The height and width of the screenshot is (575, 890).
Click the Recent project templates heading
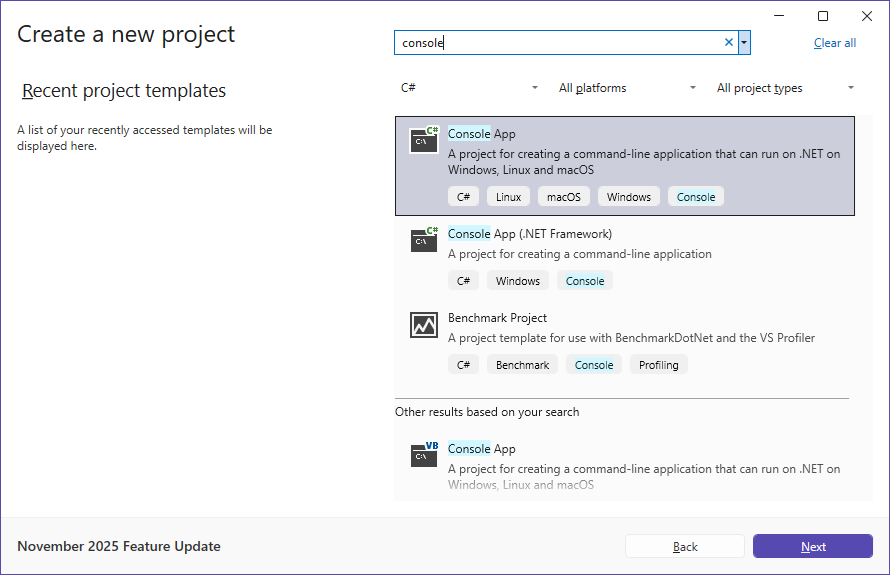[x=124, y=91]
